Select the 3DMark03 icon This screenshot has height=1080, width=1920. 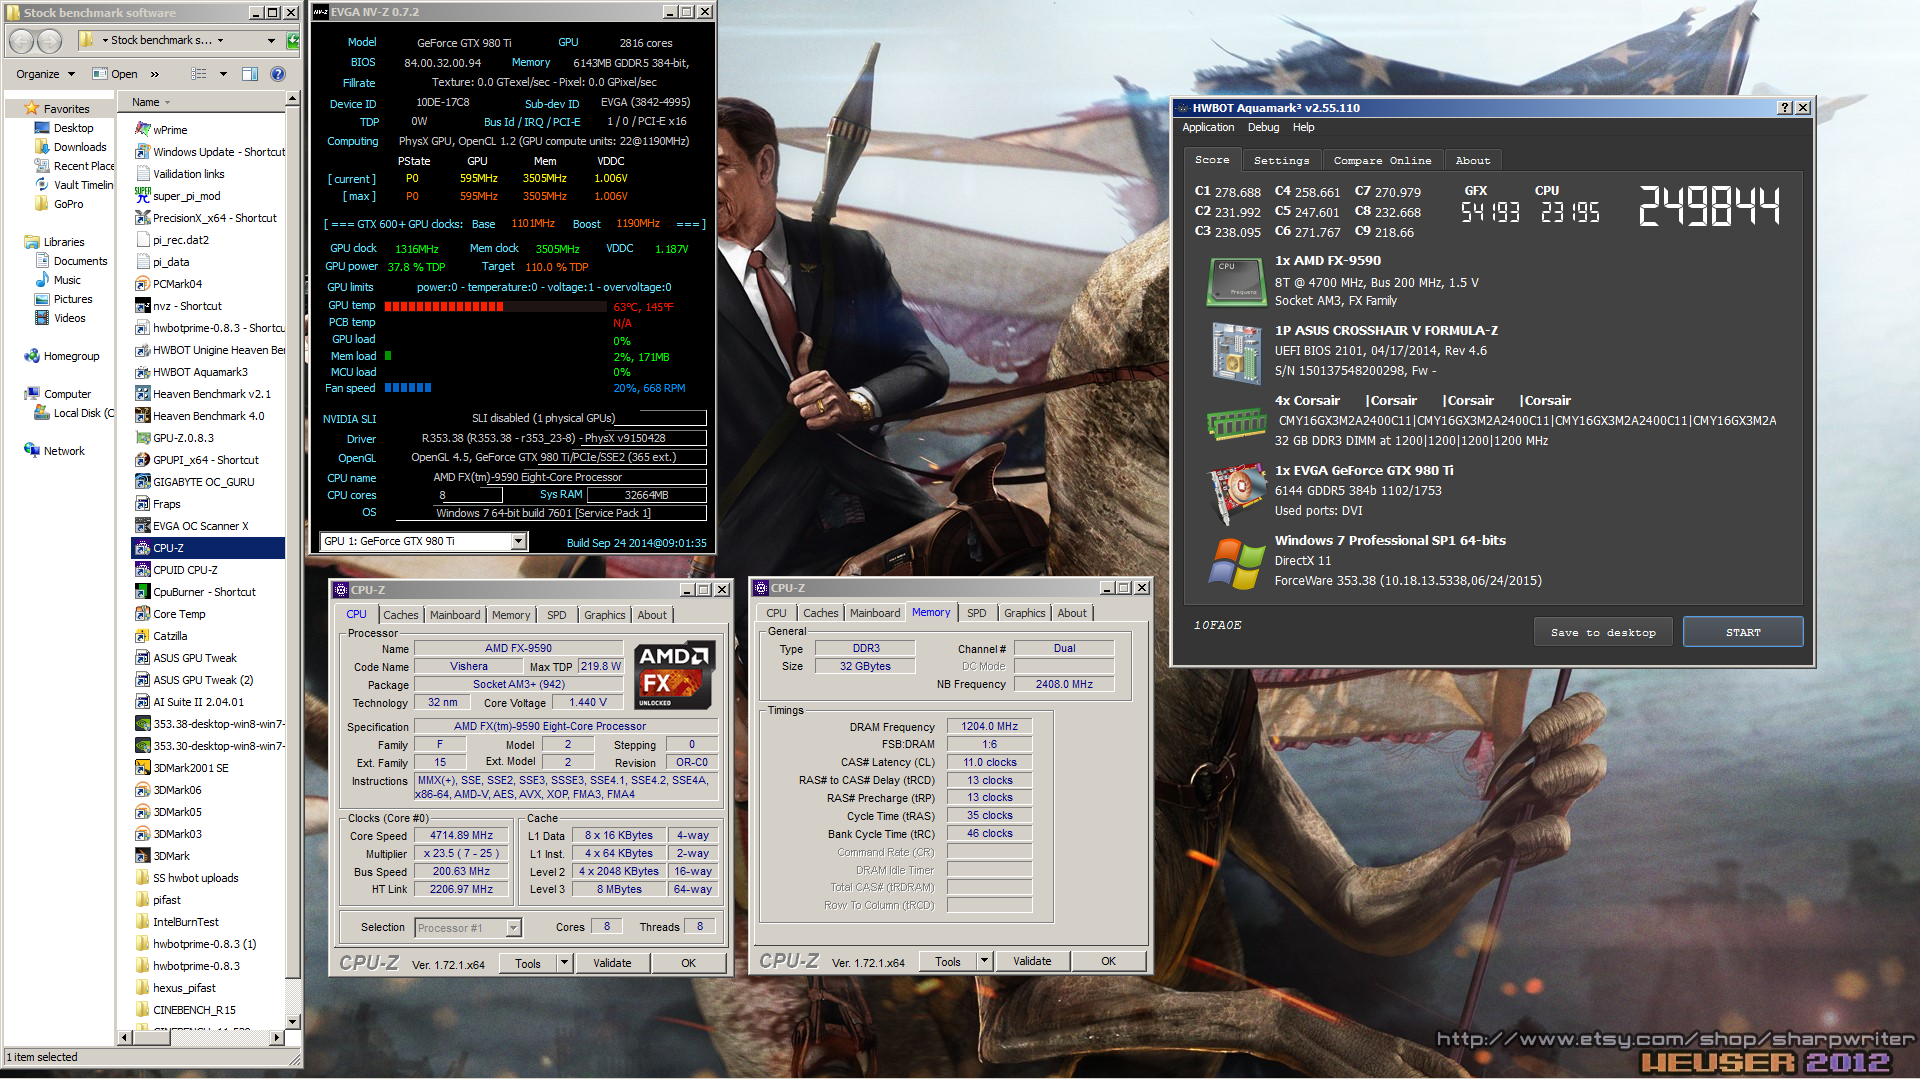(143, 834)
